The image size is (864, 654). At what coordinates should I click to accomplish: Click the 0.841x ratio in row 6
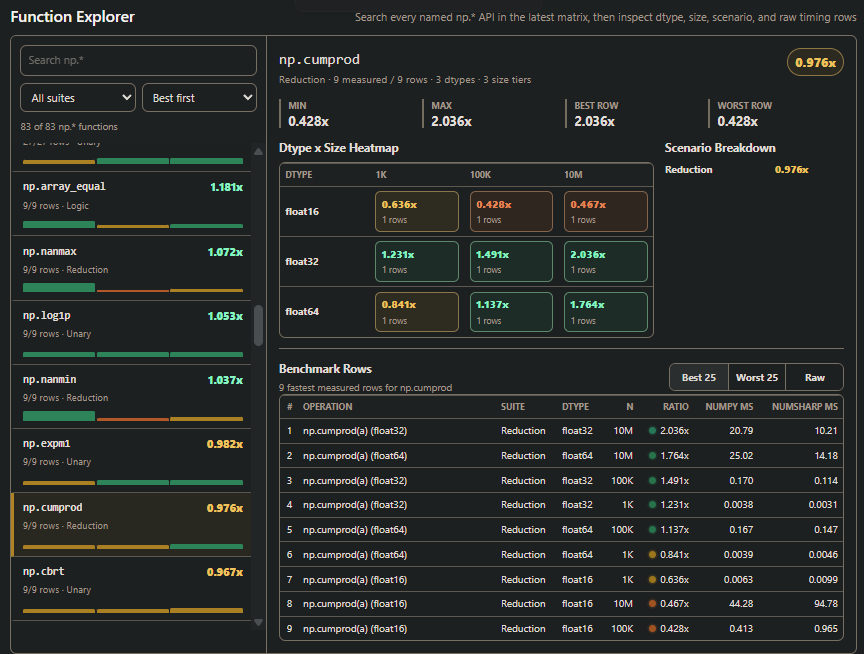pos(674,555)
